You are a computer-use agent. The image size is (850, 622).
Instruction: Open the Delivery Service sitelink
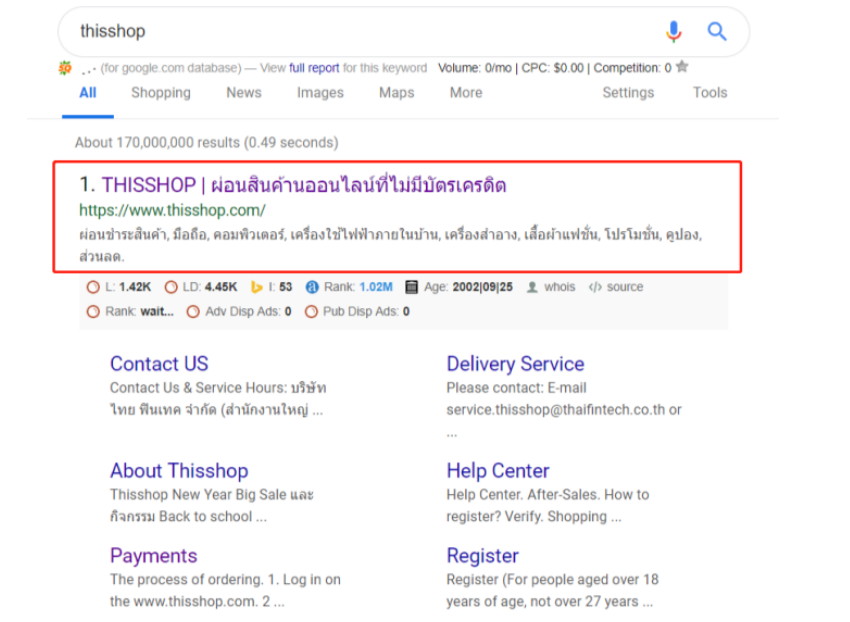(515, 364)
